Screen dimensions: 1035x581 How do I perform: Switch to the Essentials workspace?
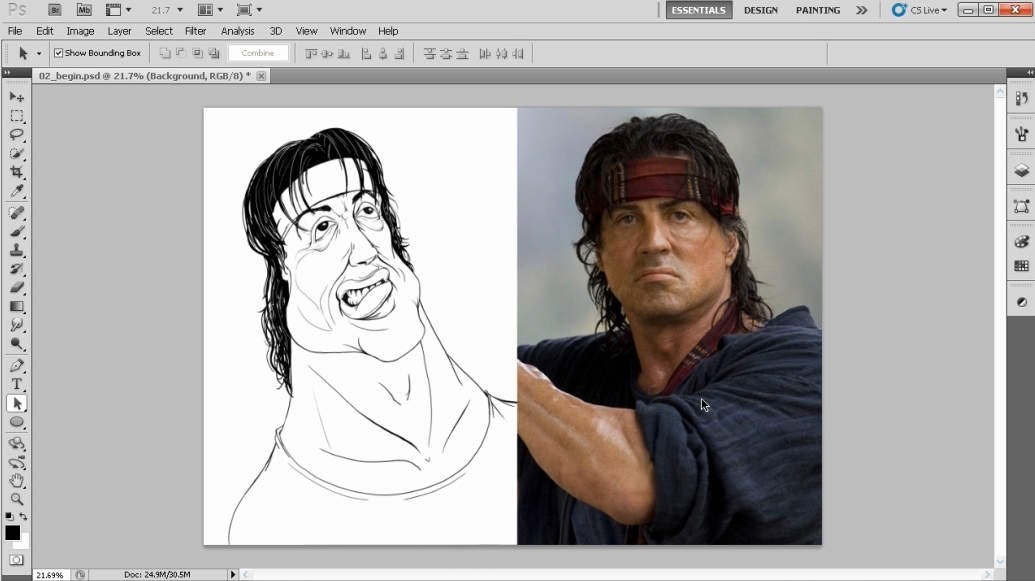point(698,10)
